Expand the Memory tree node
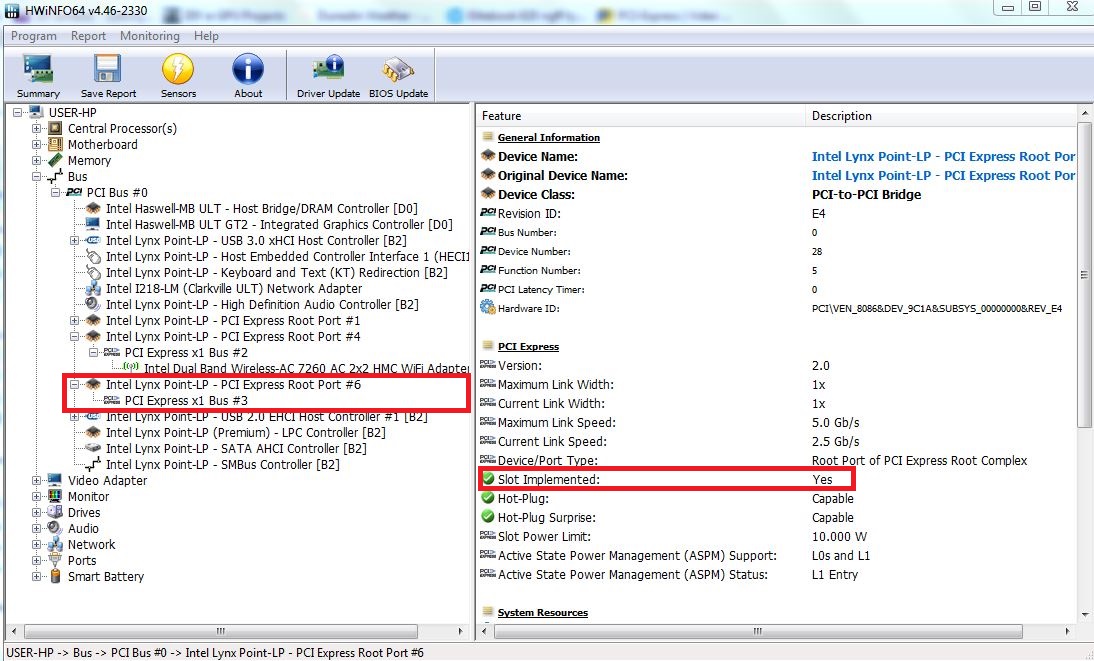 tap(36, 161)
